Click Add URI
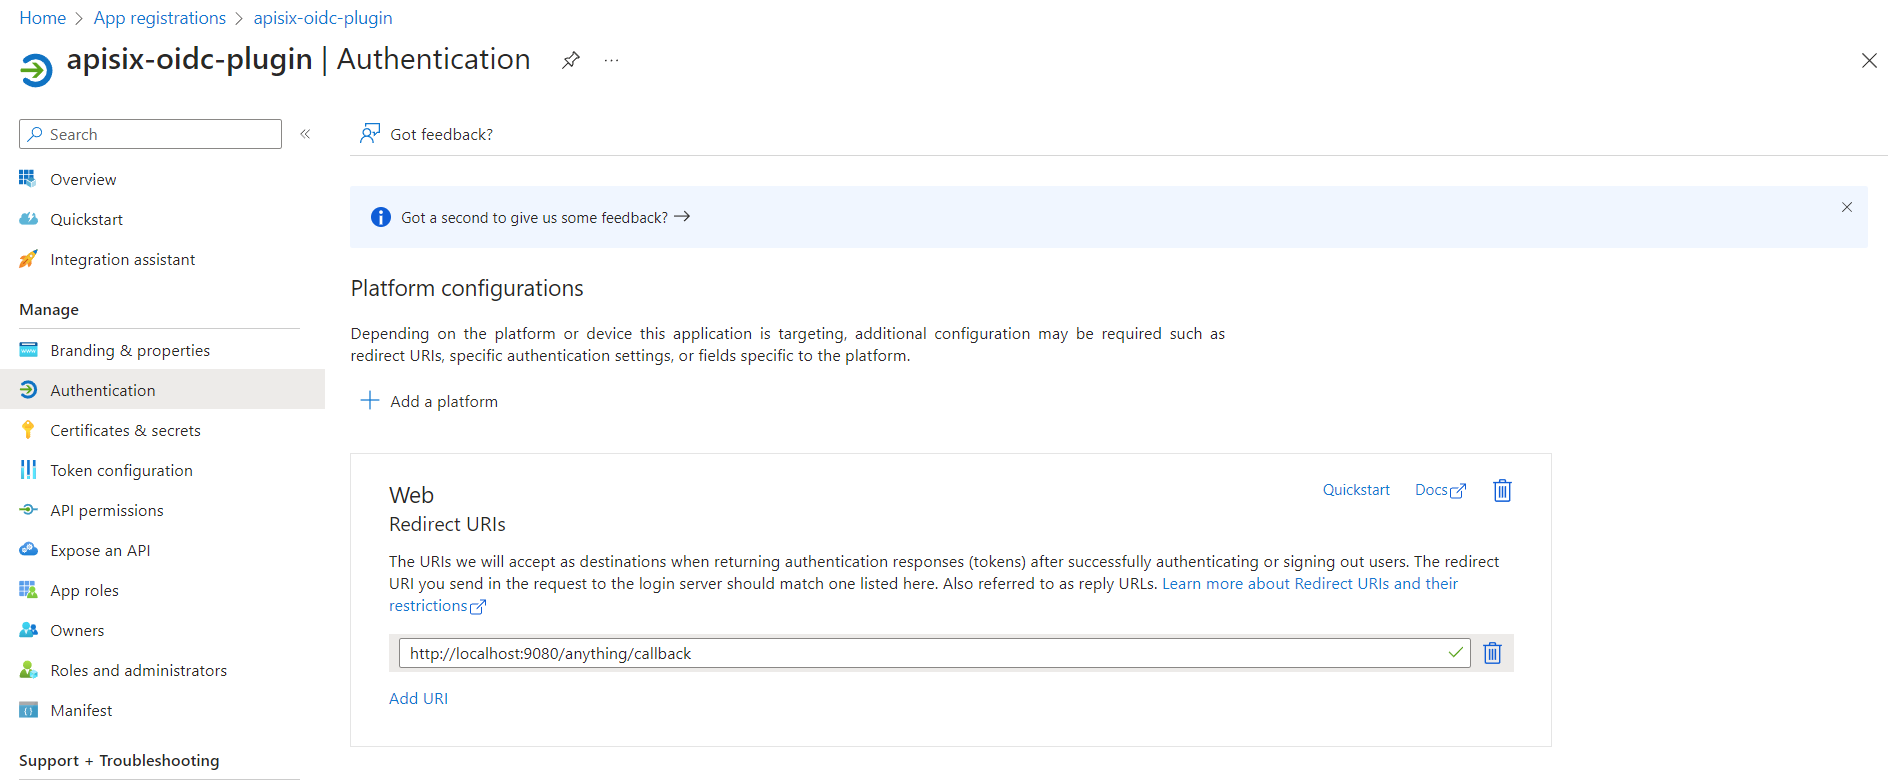1892x781 pixels. tap(418, 698)
